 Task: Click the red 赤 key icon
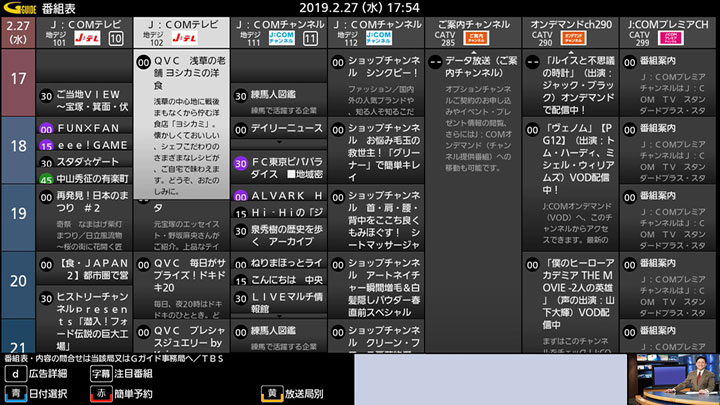click(x=101, y=394)
